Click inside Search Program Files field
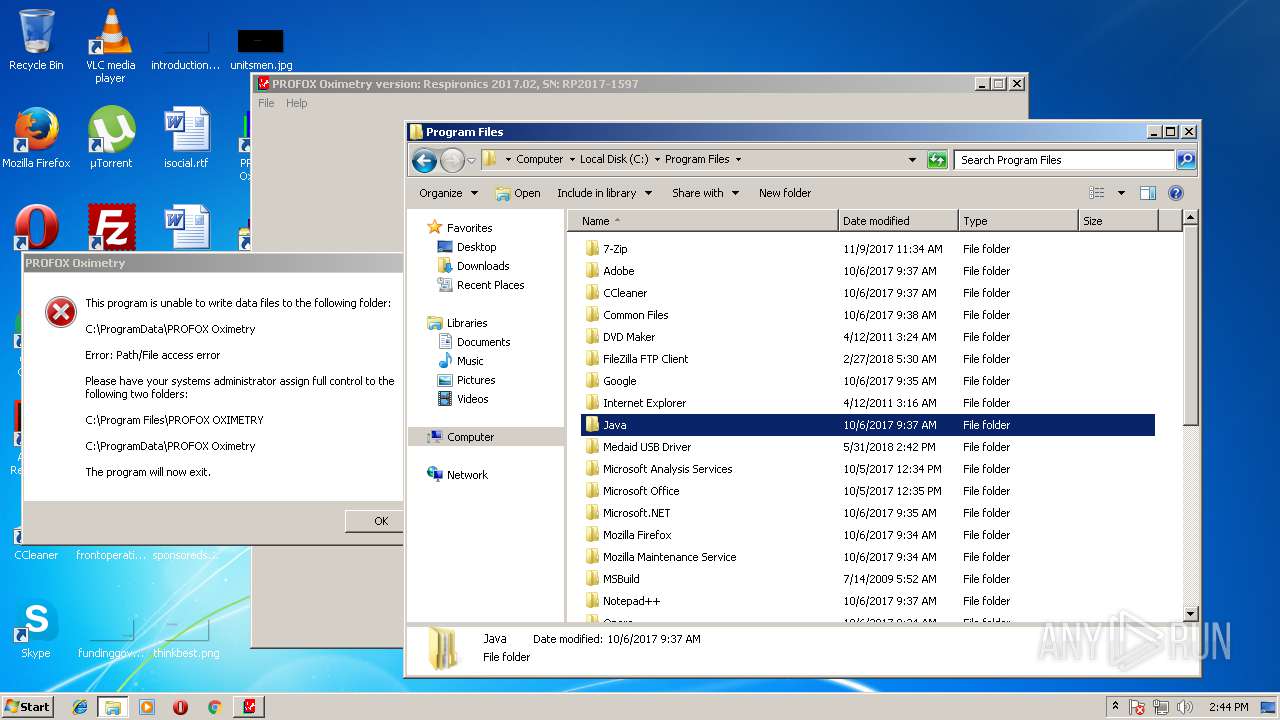The height and width of the screenshot is (720, 1280). (1064, 160)
